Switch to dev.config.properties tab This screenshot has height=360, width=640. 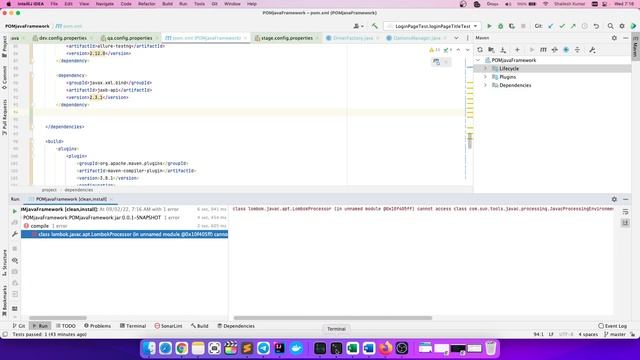pyautogui.click(x=62, y=38)
